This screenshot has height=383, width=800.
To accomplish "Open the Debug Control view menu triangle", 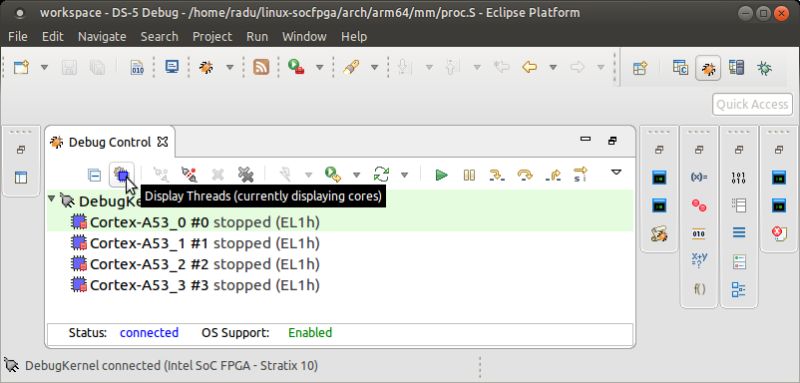I will (x=616, y=172).
